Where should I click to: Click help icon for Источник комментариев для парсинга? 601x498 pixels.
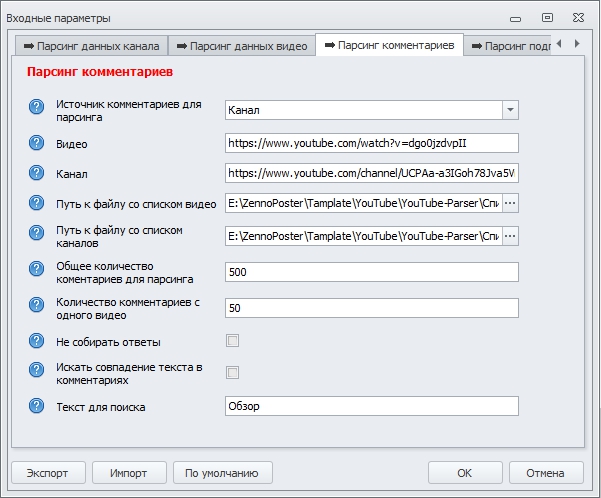click(x=38, y=109)
